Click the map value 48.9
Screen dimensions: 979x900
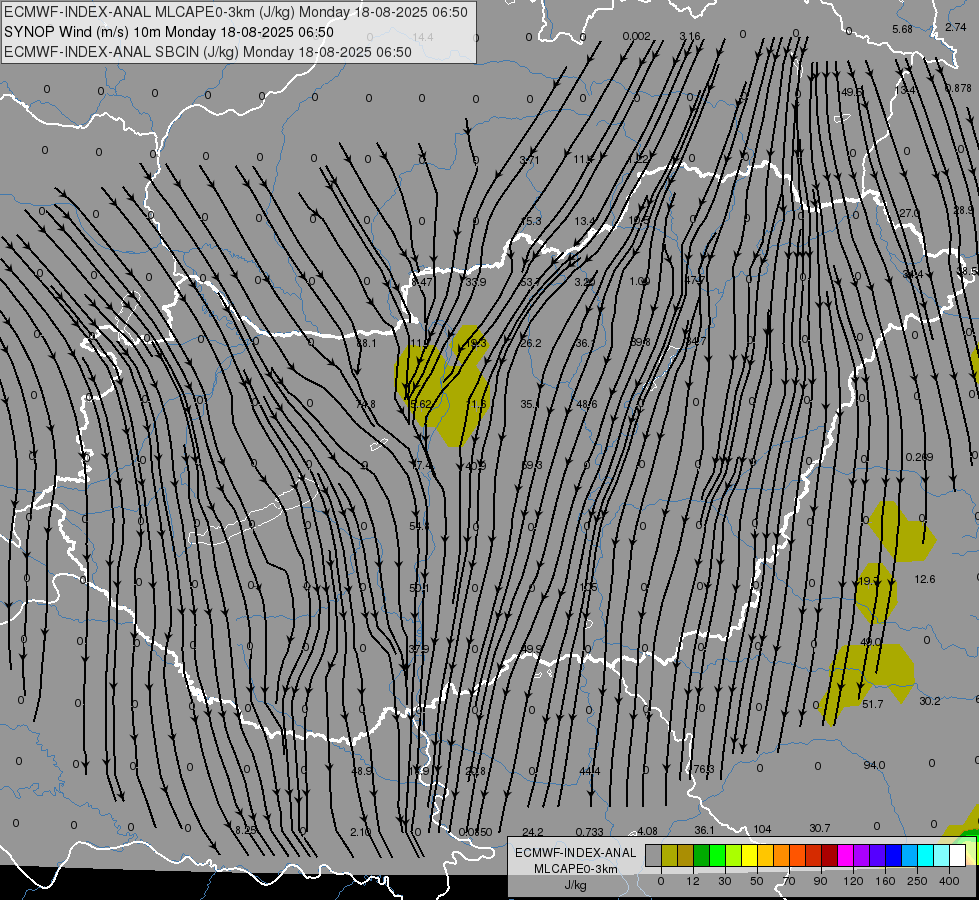pos(362,771)
